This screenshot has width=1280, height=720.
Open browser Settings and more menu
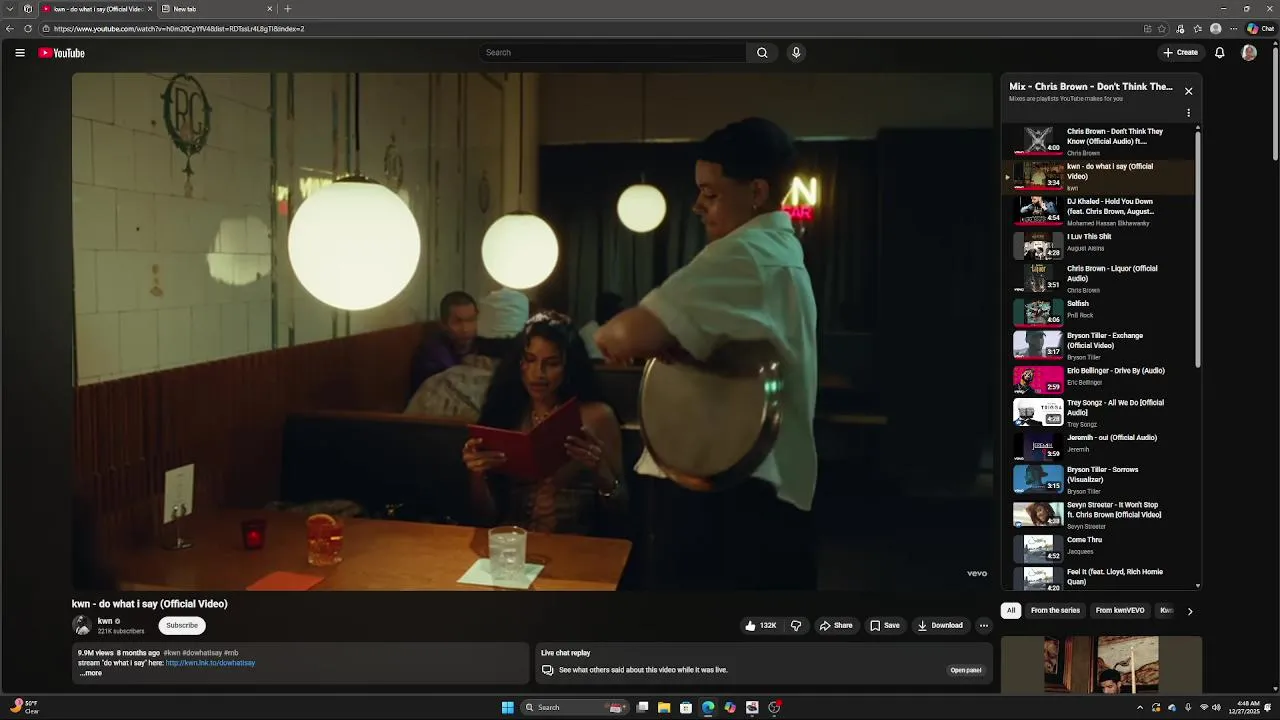(1233, 29)
